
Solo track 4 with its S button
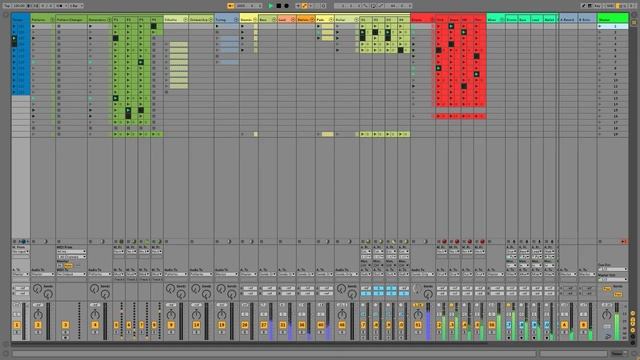[95, 332]
